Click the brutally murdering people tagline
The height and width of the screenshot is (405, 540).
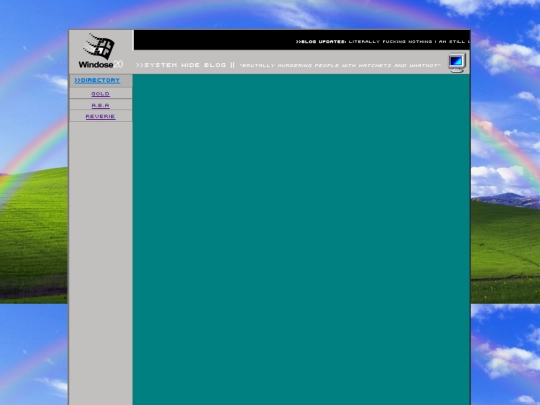click(340, 65)
